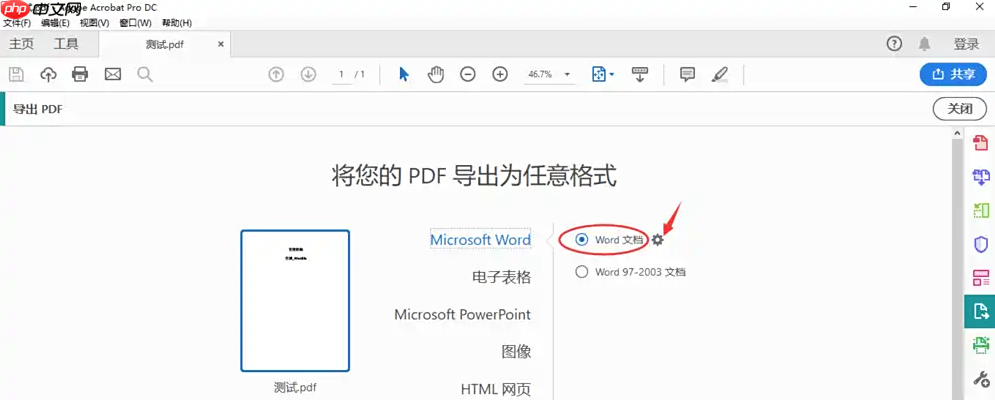Image resolution: width=995 pixels, height=400 pixels.
Task: Click the 测试.pdf filename under thumbnail
Action: pos(295,387)
